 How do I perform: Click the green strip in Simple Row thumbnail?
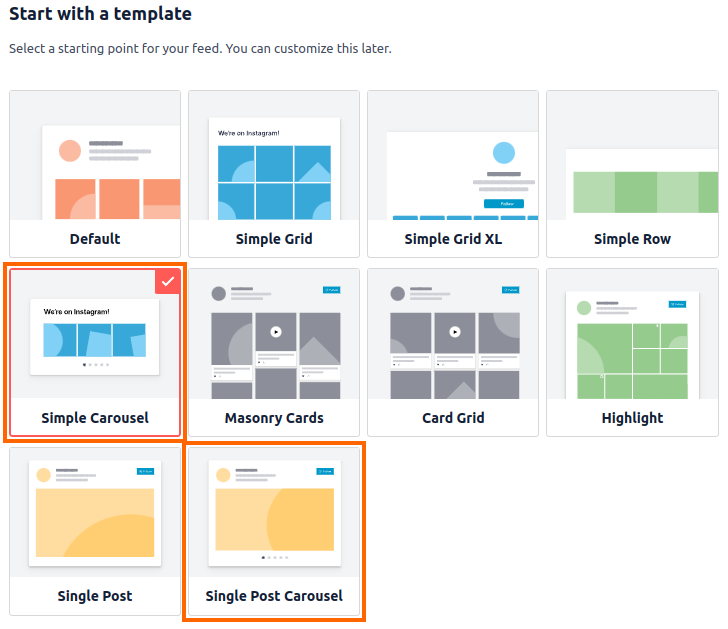click(x=632, y=192)
